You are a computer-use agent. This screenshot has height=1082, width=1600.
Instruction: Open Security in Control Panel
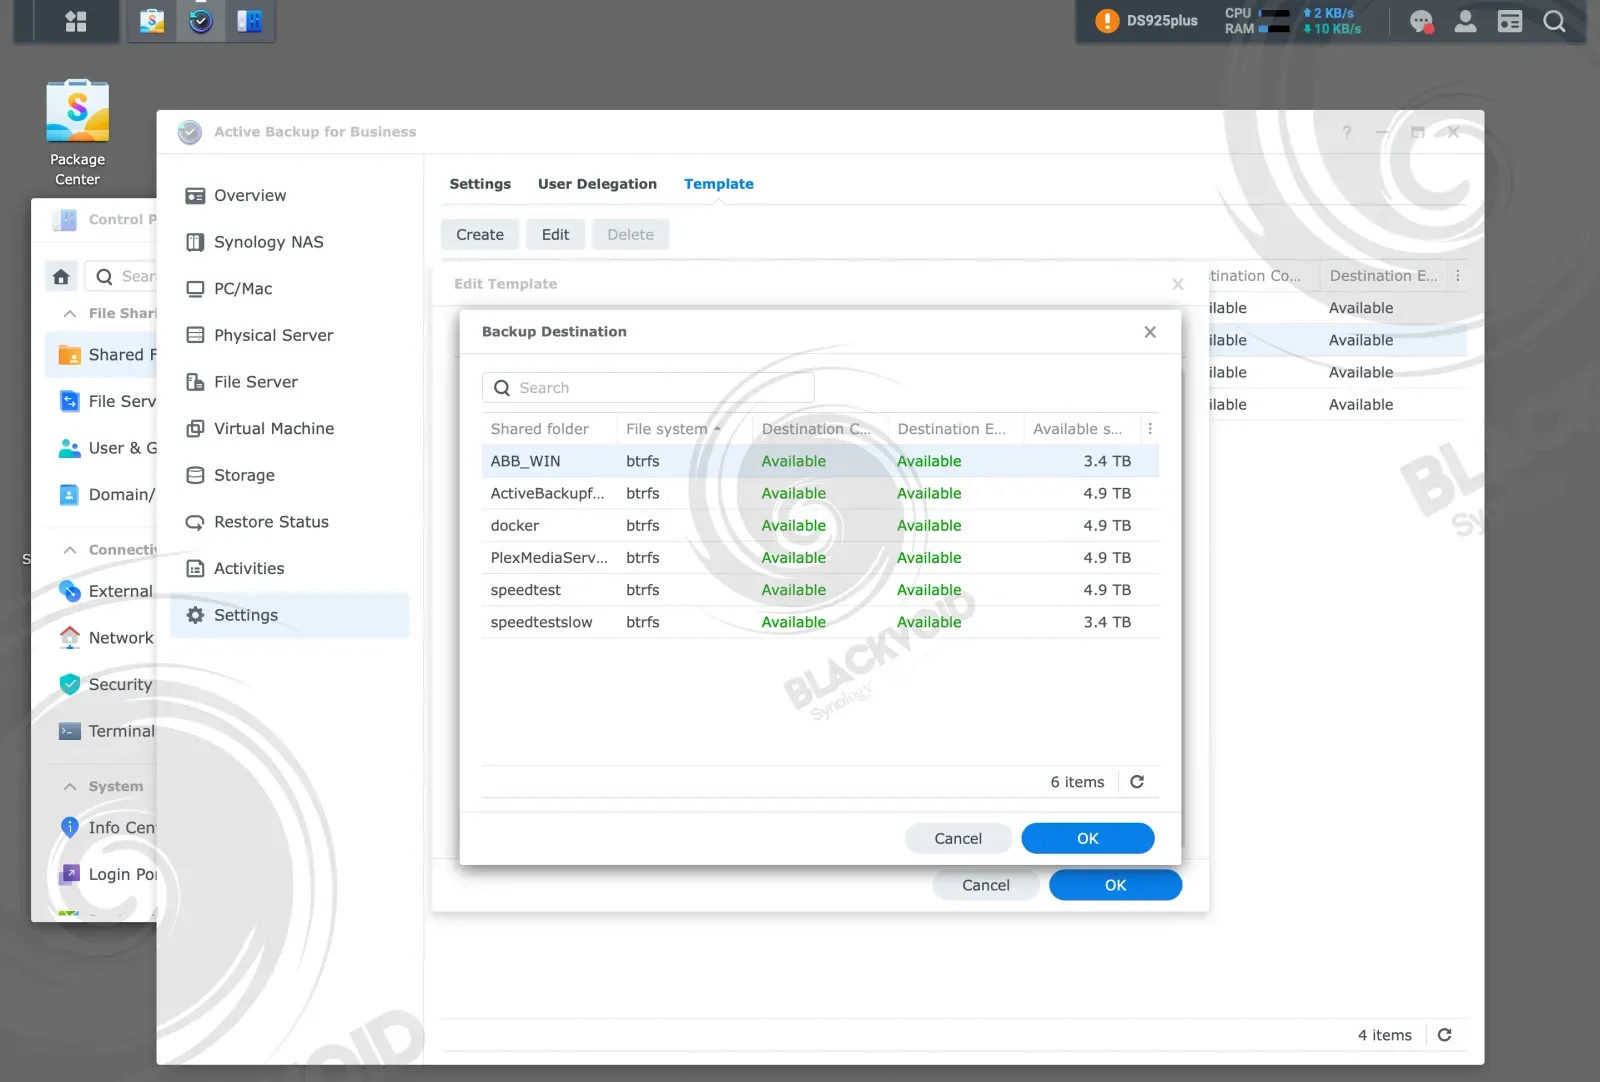(103, 685)
